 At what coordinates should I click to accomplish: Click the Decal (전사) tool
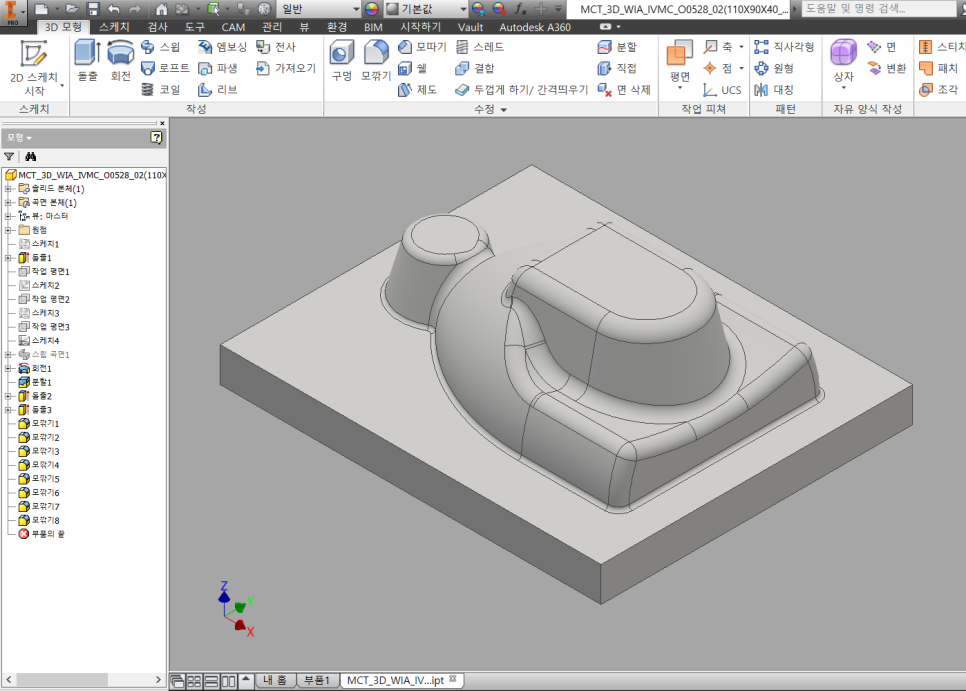276,47
